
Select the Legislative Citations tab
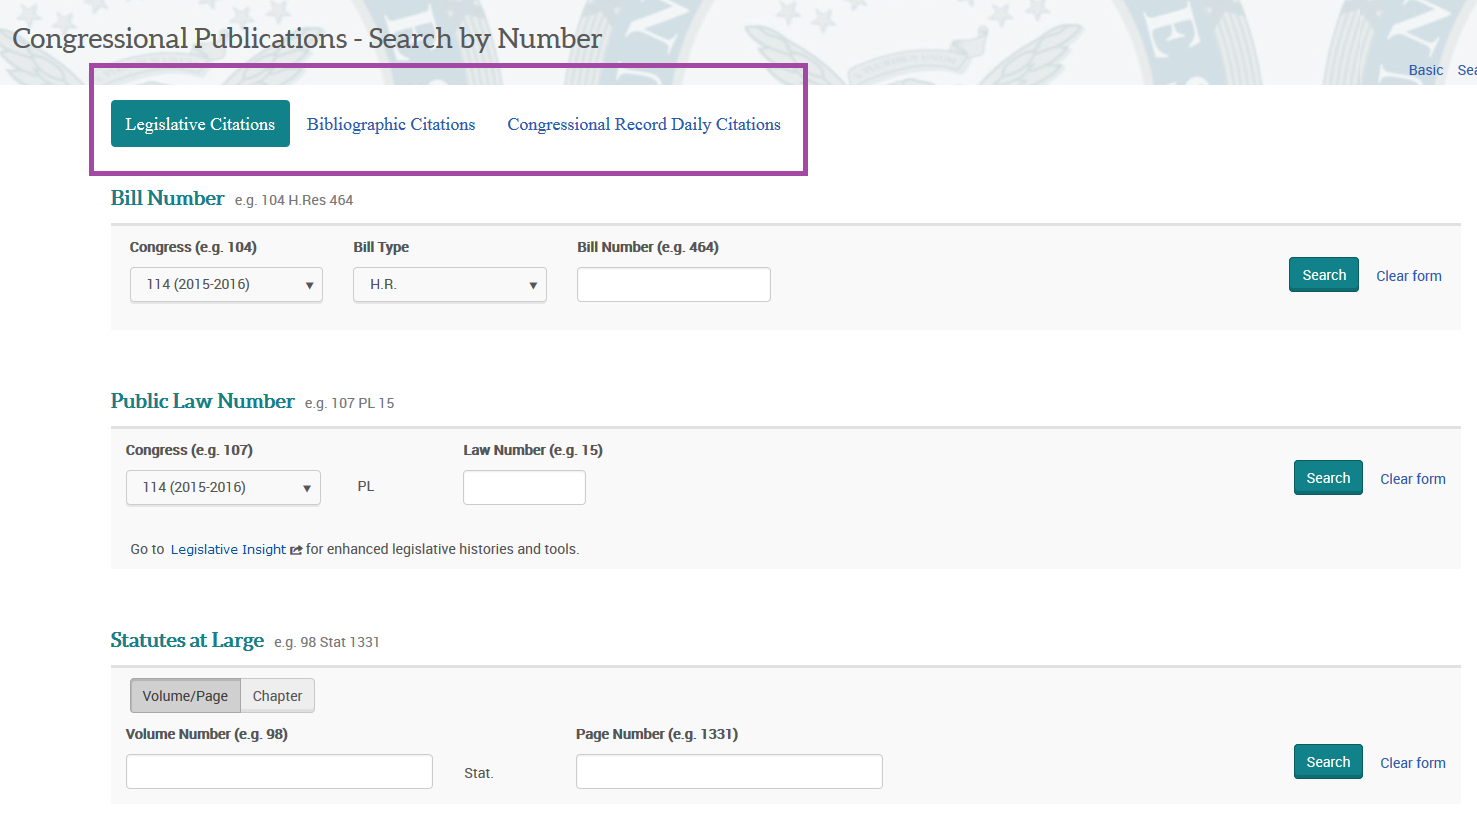coord(200,124)
